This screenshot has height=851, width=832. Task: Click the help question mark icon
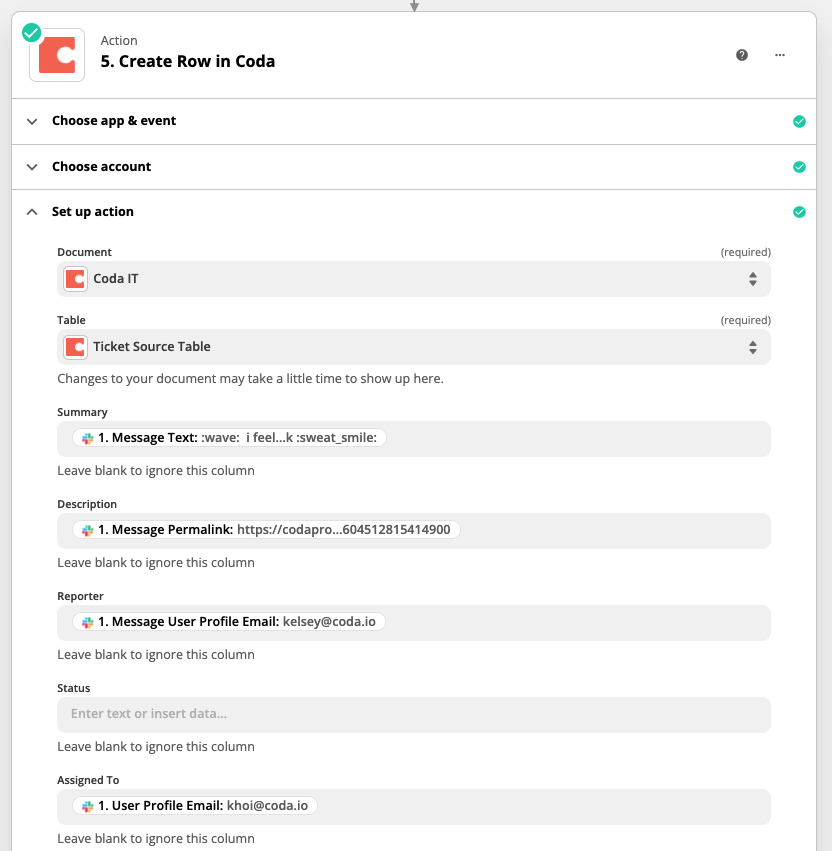pos(742,55)
